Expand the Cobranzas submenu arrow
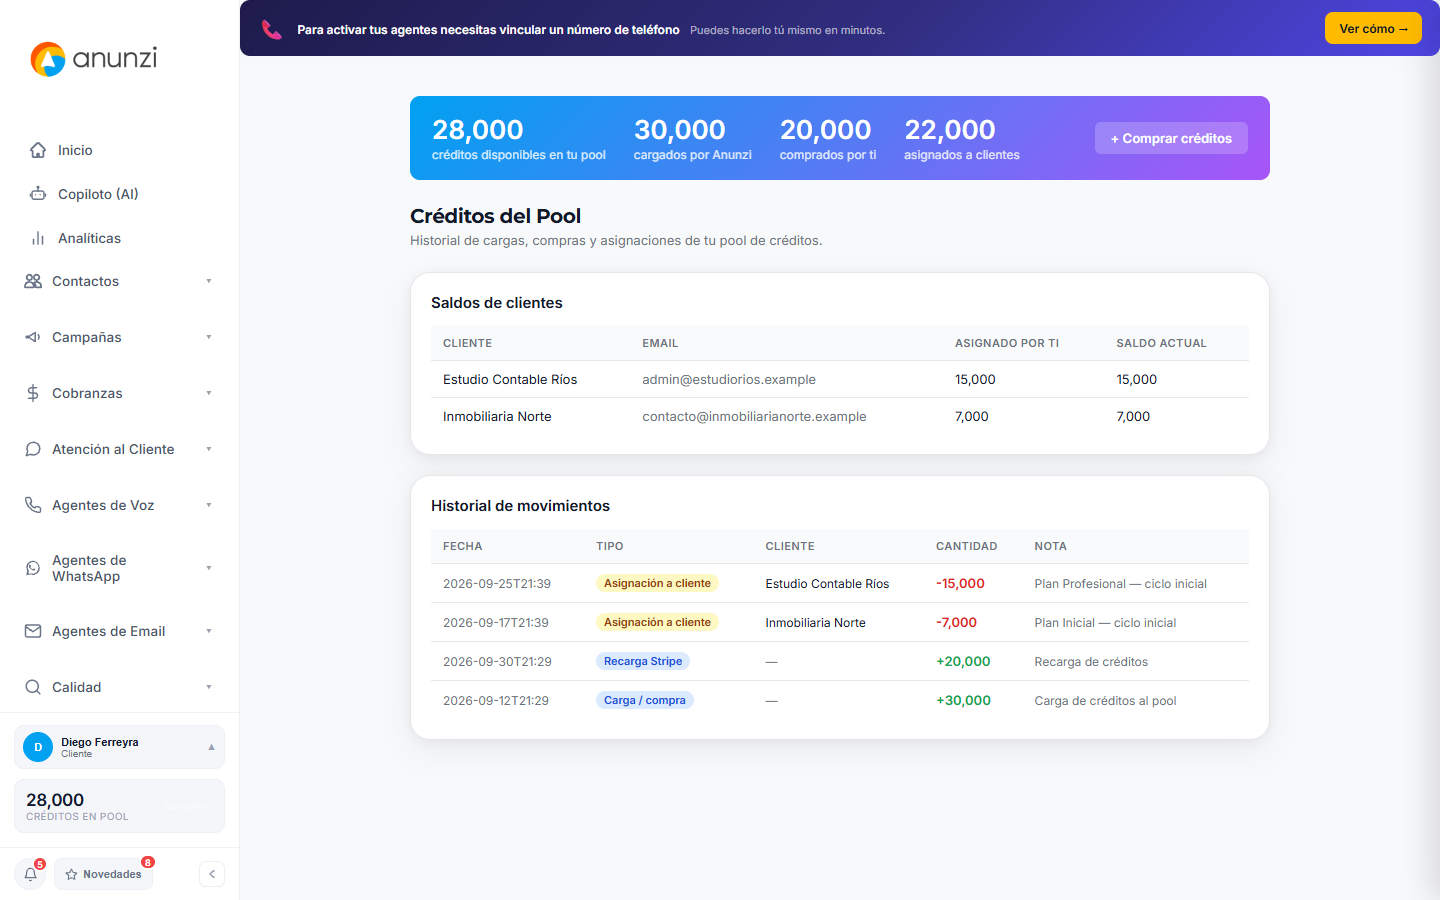 tap(209, 393)
